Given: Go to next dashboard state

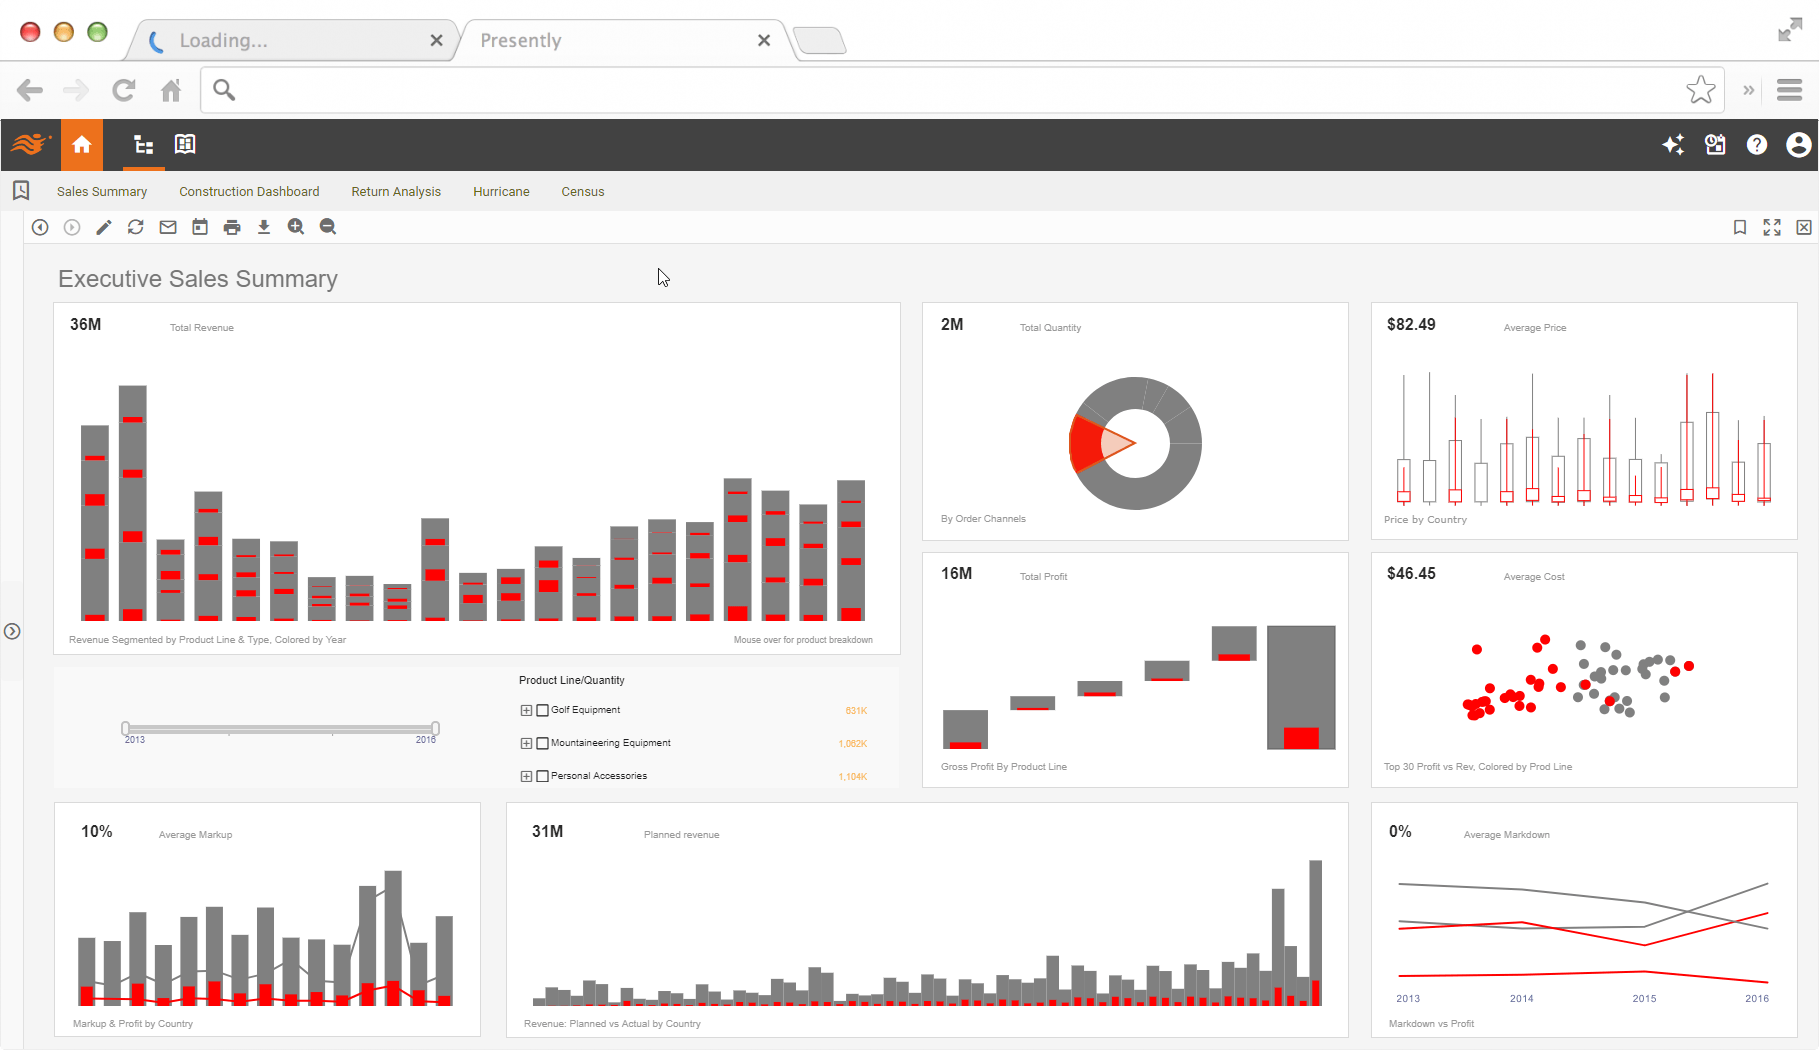Looking at the screenshot, I should click(x=72, y=227).
